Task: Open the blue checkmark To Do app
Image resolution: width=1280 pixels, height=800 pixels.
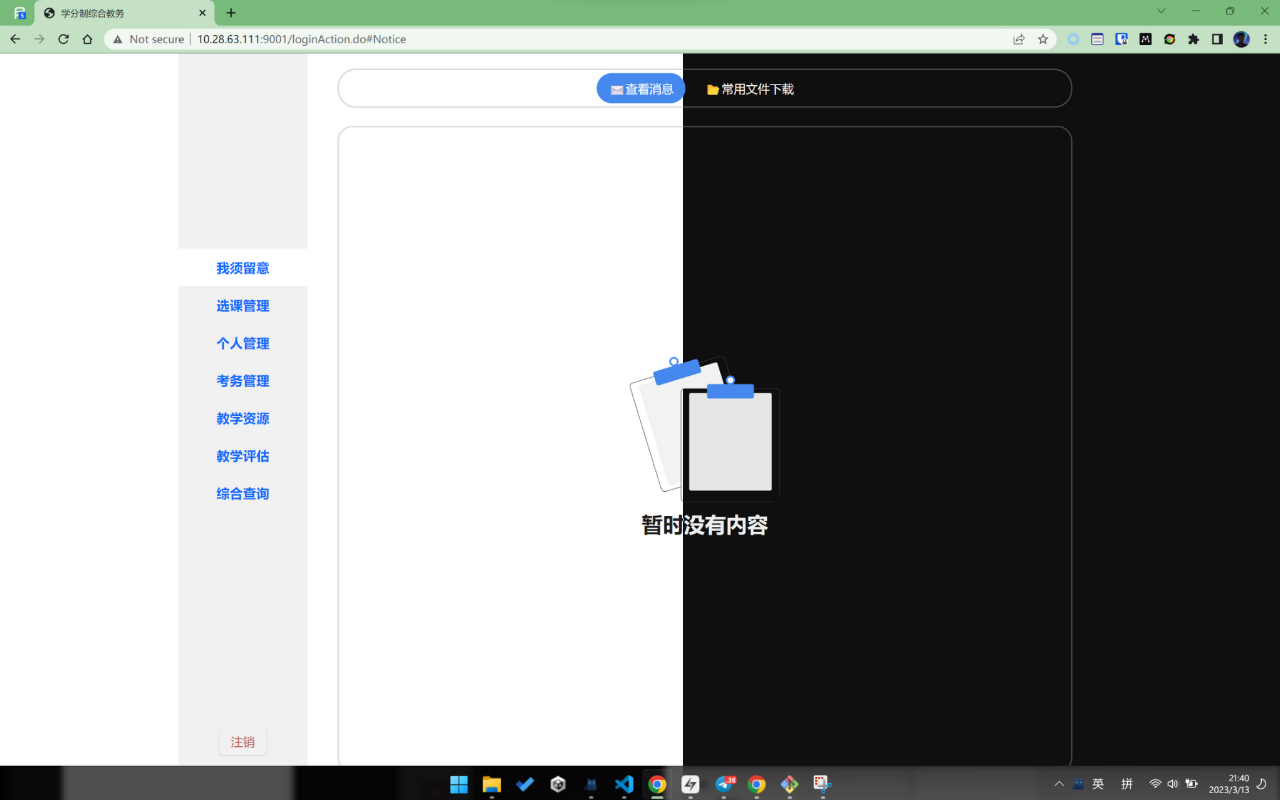Action: point(525,784)
